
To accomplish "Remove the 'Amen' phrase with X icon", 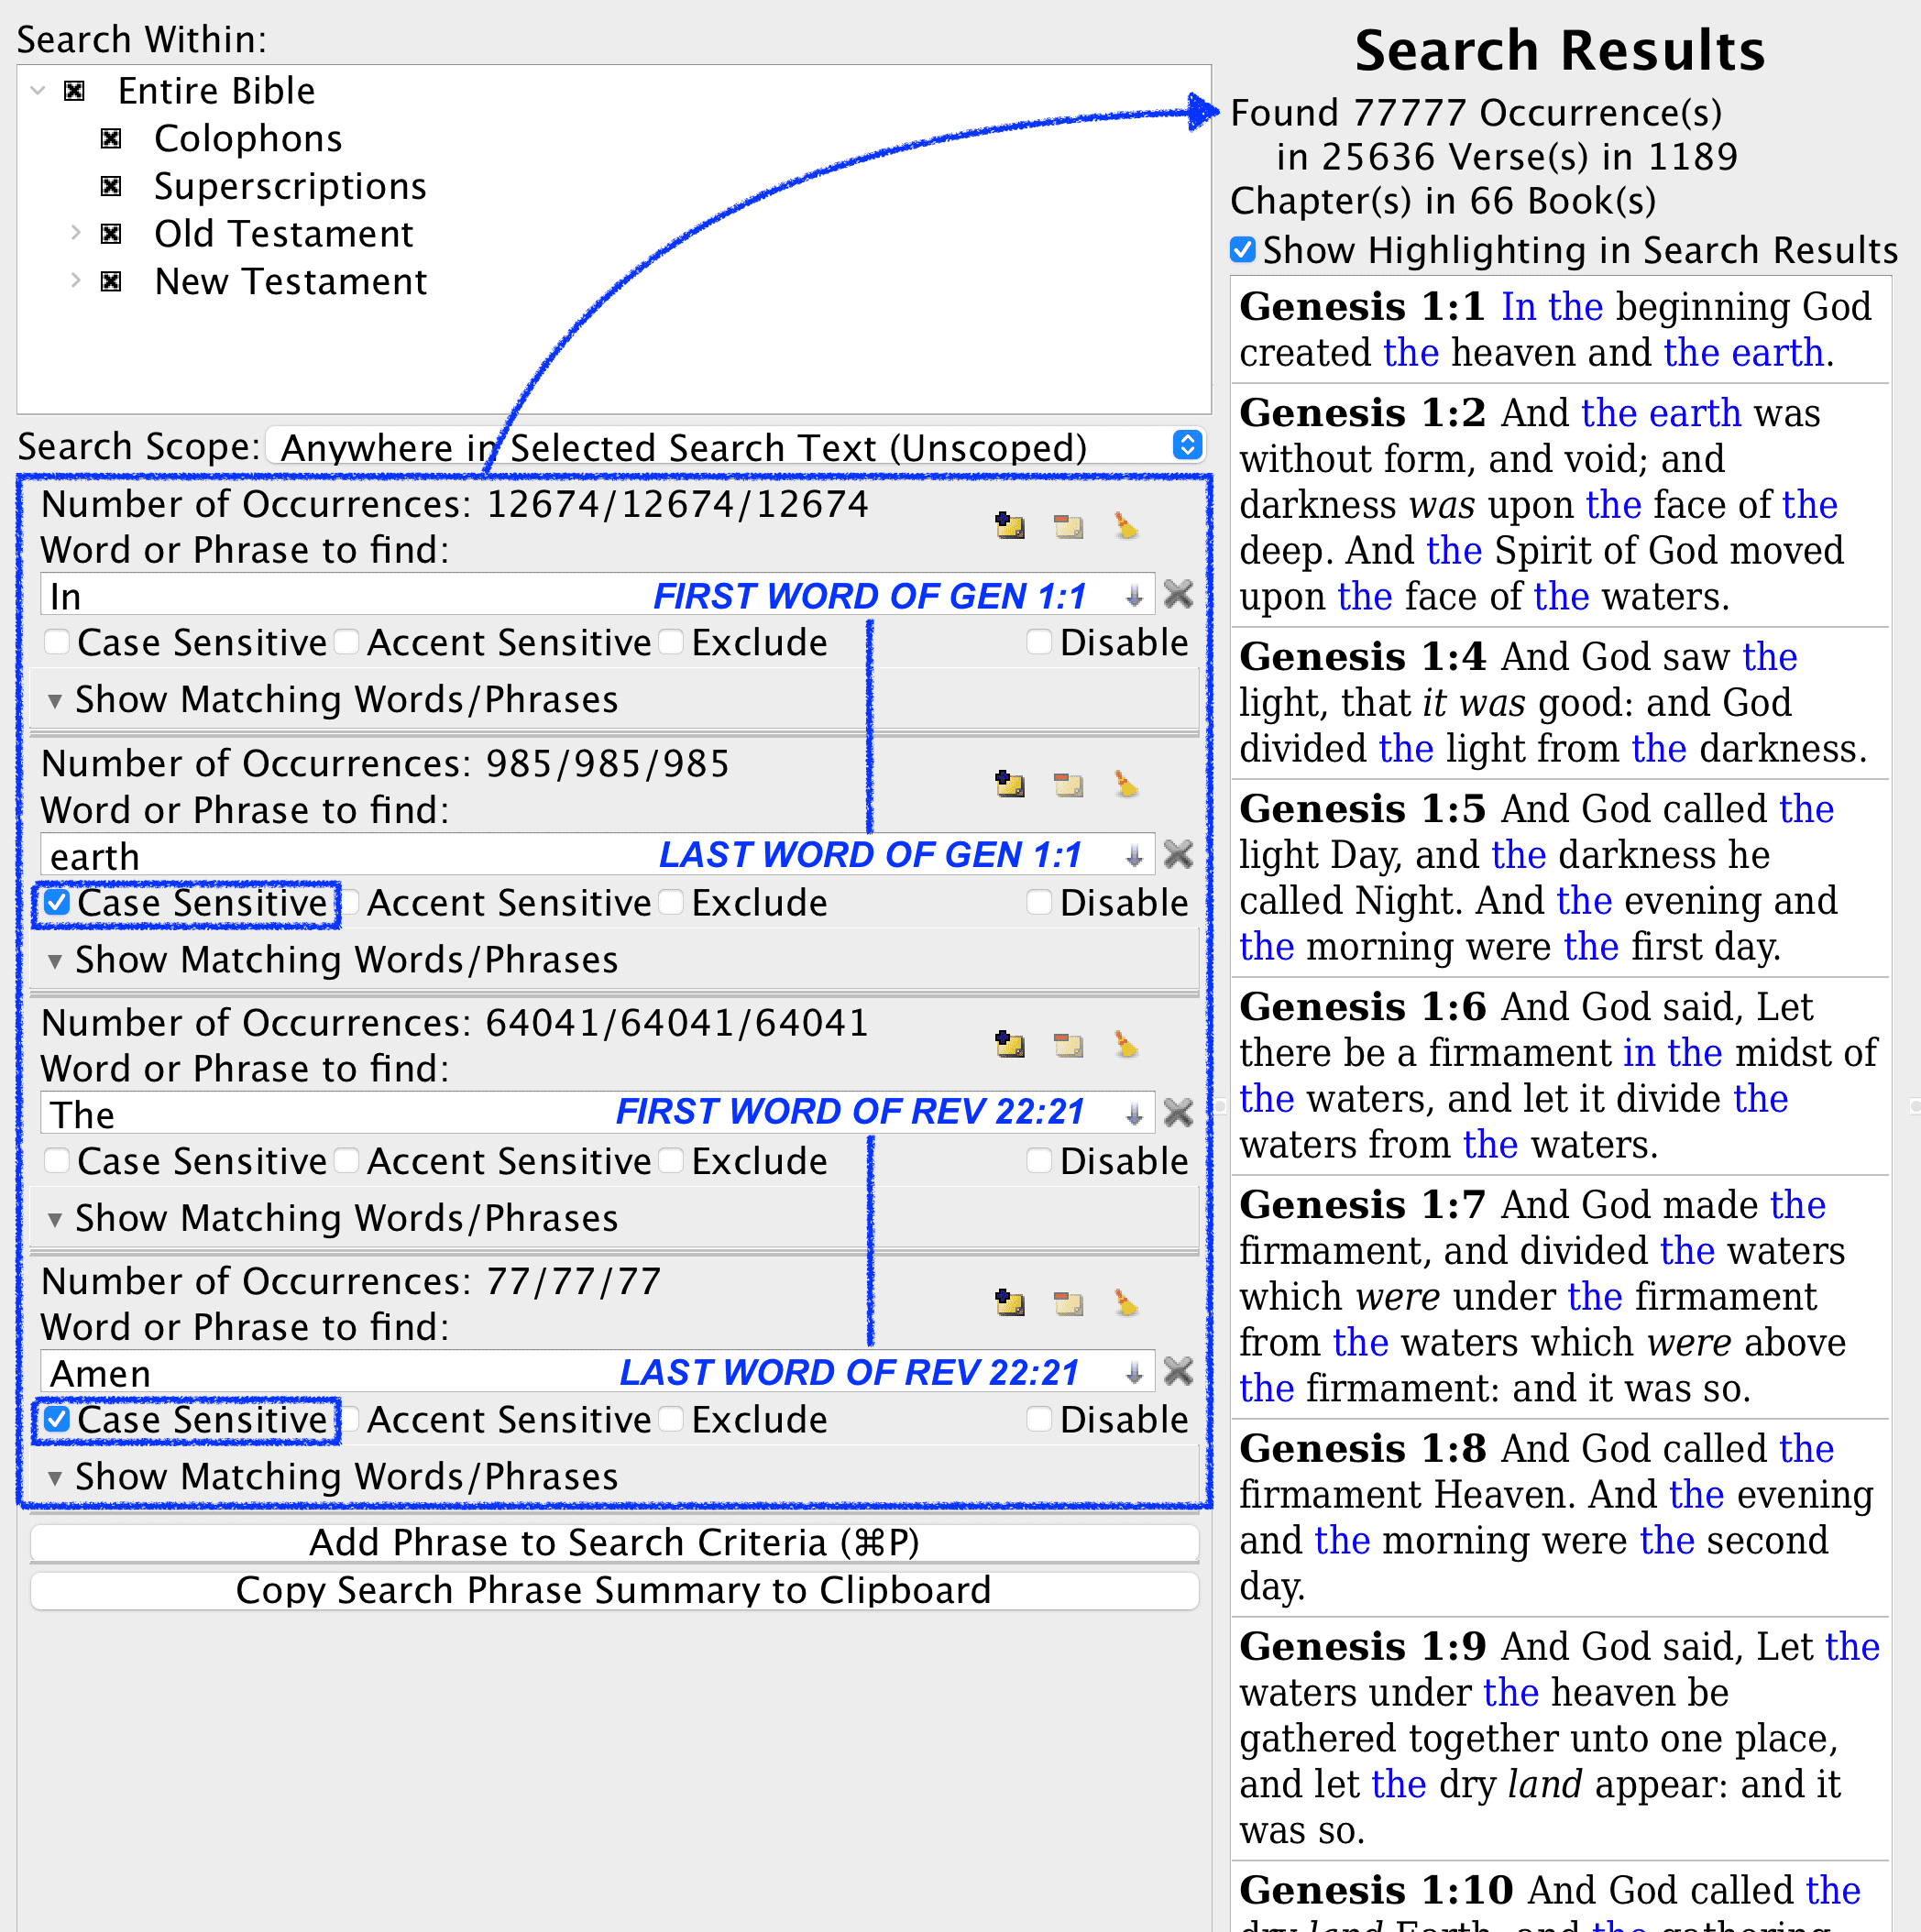I will pyautogui.click(x=1178, y=1371).
